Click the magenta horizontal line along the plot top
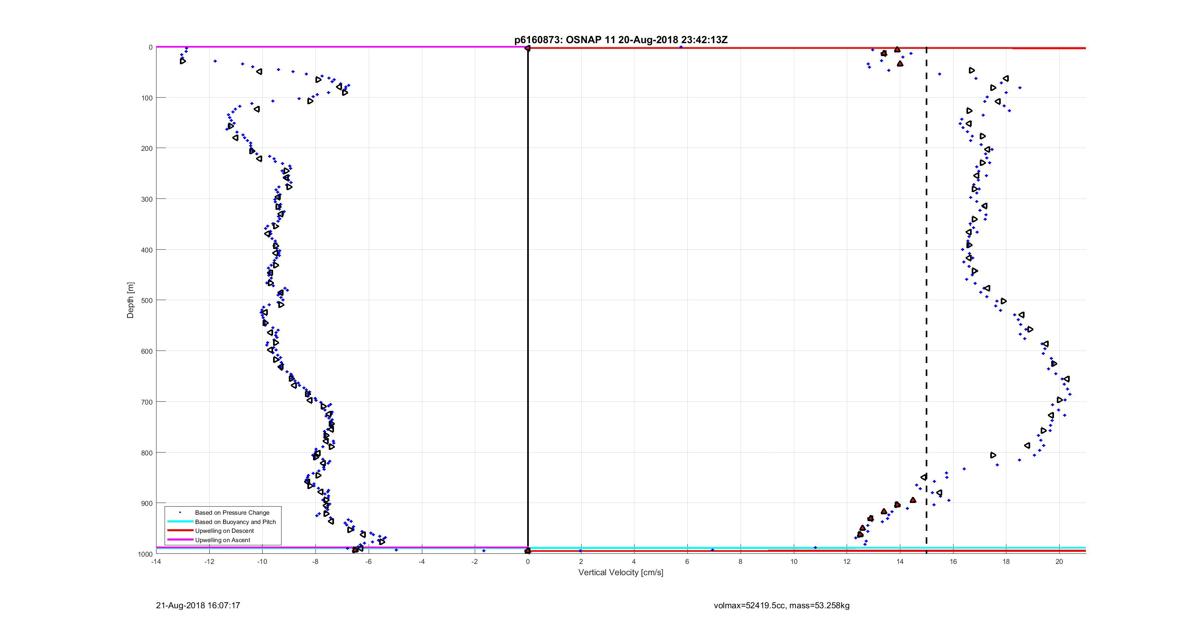The width and height of the screenshot is (1200, 622). (341, 47)
